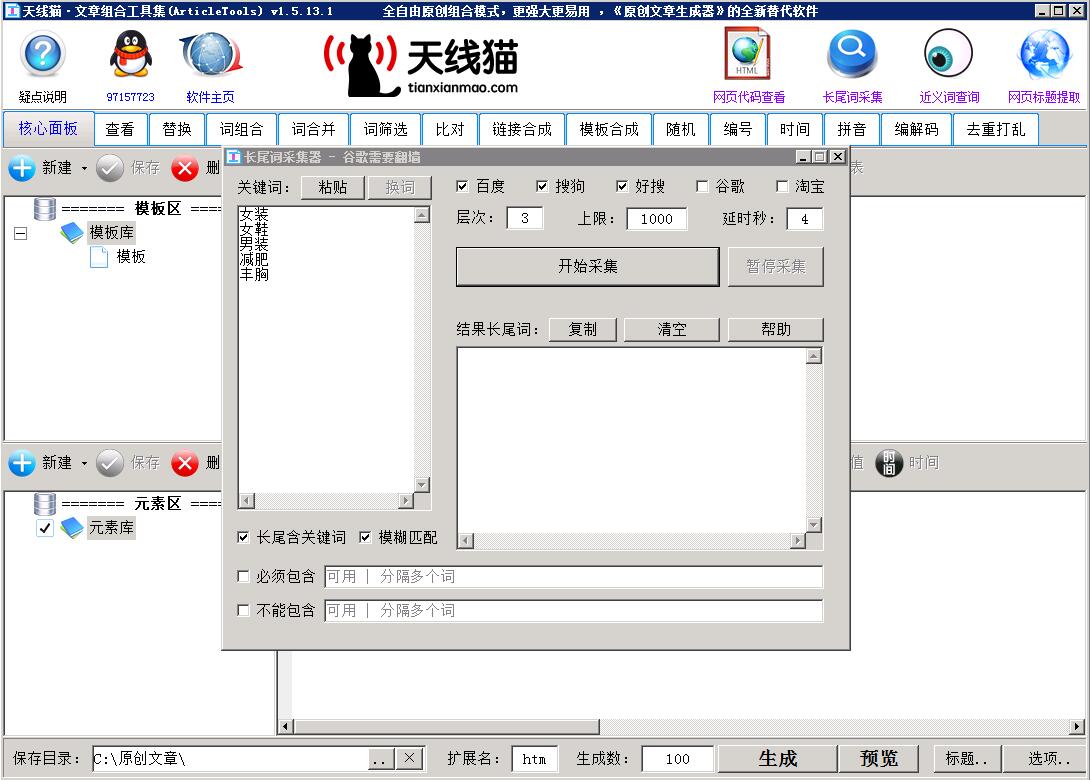Click the 开始采集 button
Screen dimensions: 1090x780
(587, 266)
